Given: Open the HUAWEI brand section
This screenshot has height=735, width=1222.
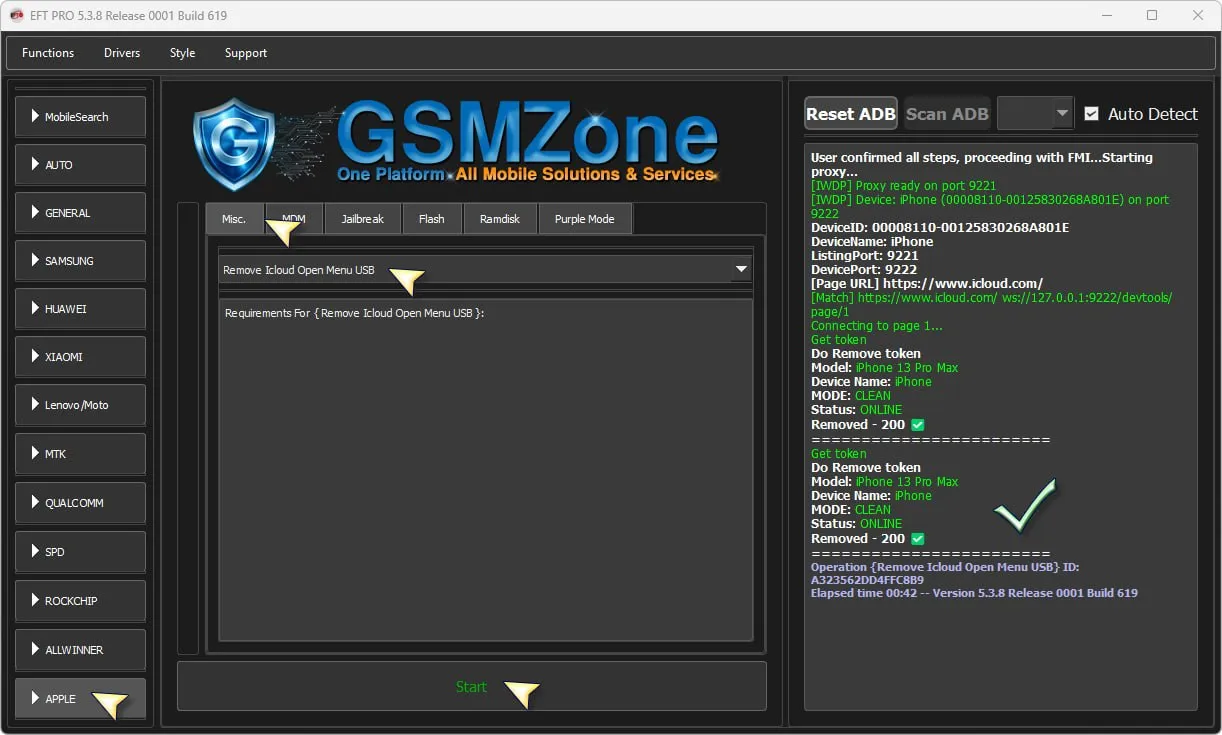Looking at the screenshot, I should (80, 309).
